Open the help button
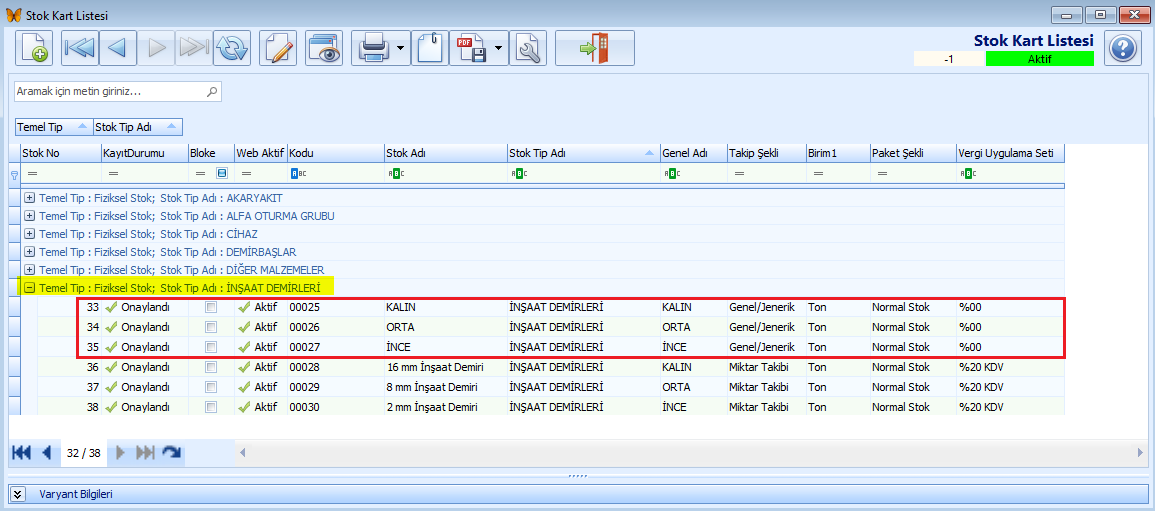Screen dimensions: 1155x511 (1123, 49)
